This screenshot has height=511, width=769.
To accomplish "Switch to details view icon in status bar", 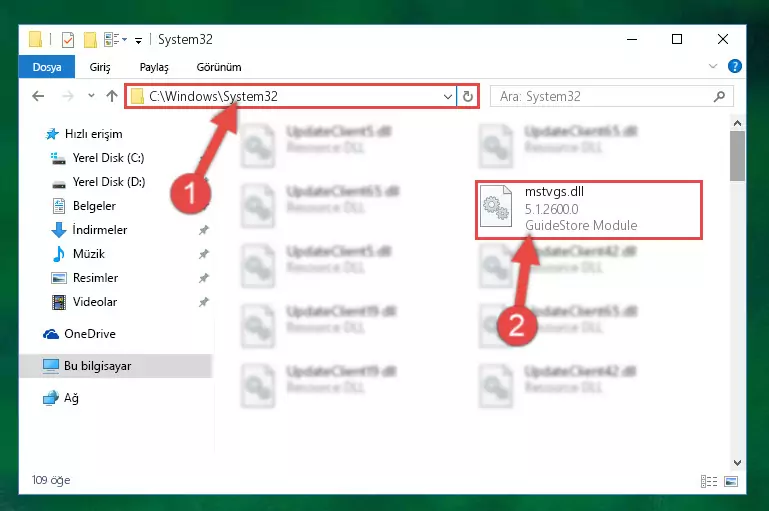I will [709, 482].
